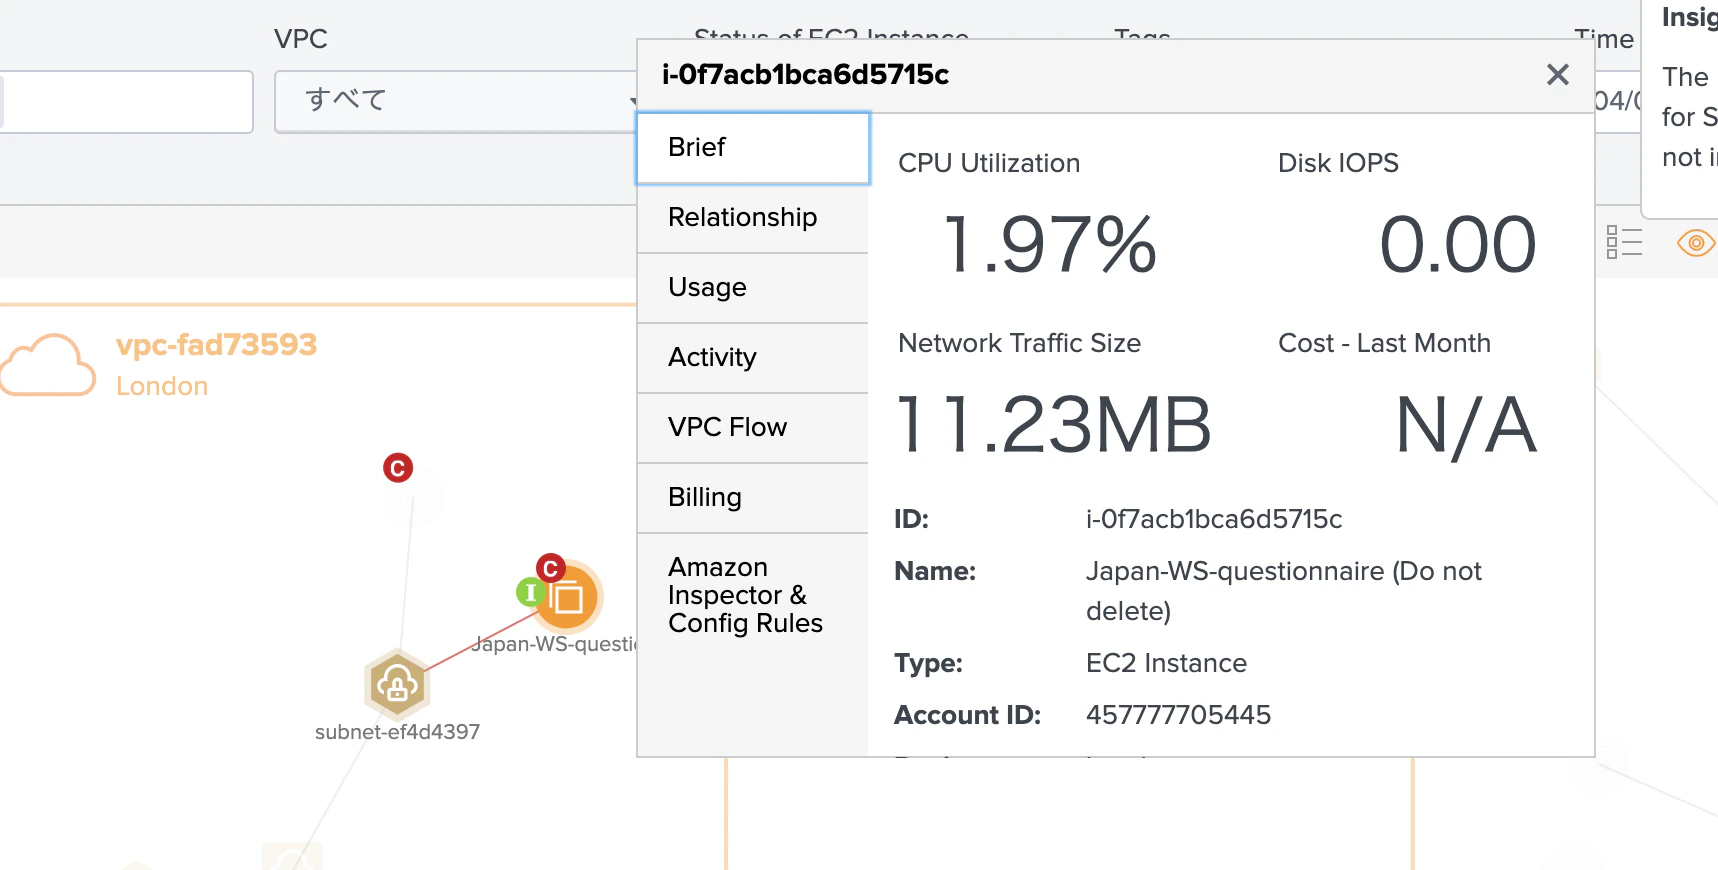Click the orange EC2 instance node icon
This screenshot has width=1718, height=870.
click(567, 597)
